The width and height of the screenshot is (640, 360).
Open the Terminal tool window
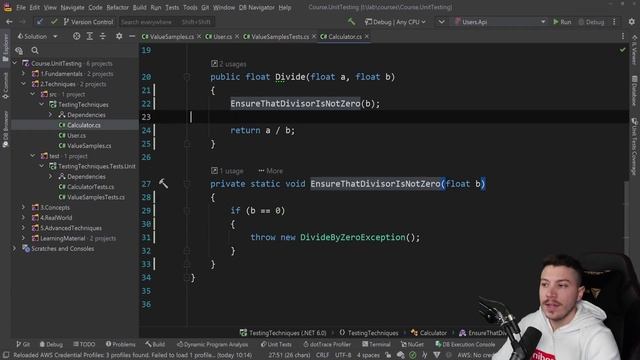pyautogui.click(x=376, y=344)
